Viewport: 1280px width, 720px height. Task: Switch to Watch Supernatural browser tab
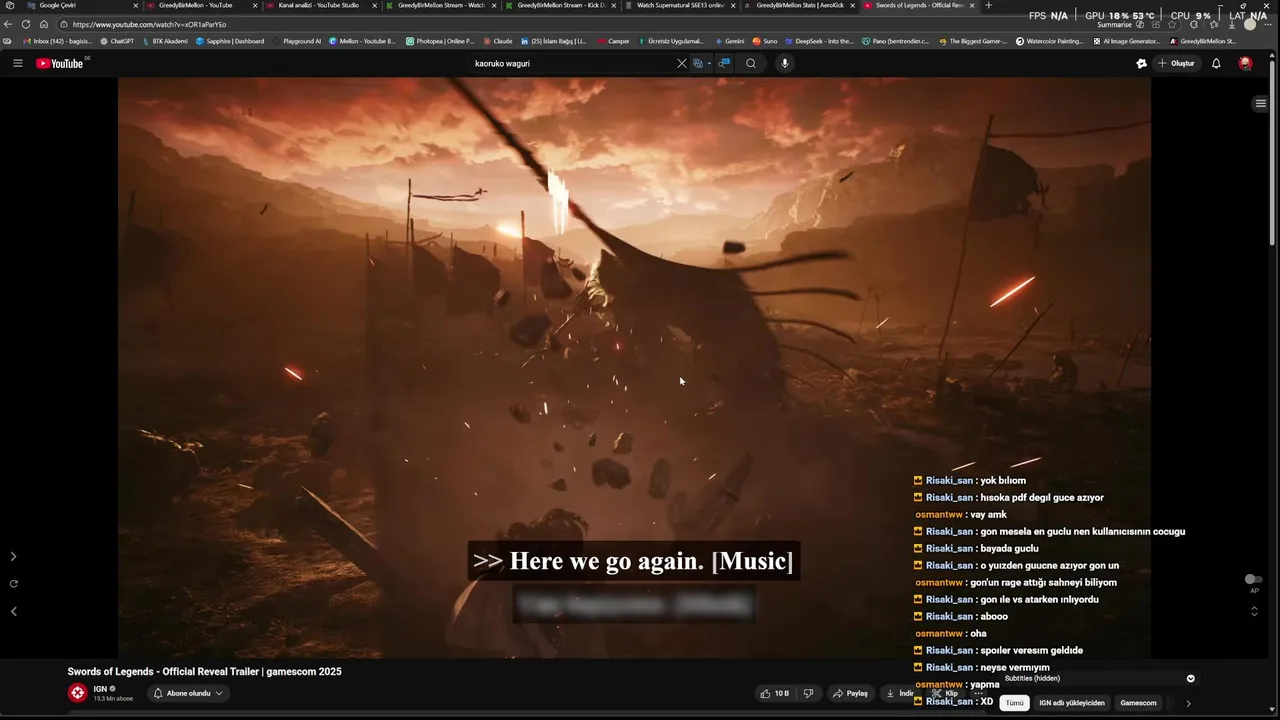[679, 5]
